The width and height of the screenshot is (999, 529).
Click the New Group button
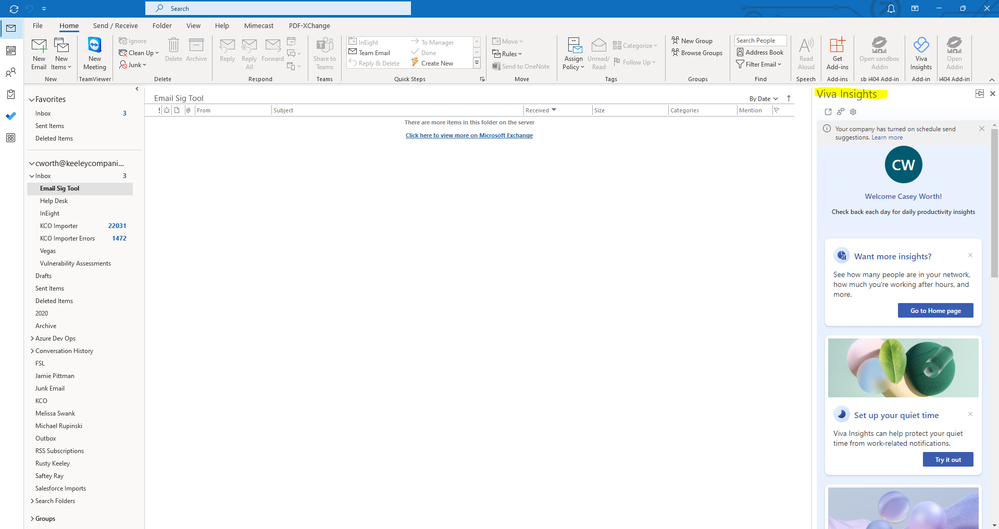(x=692, y=41)
